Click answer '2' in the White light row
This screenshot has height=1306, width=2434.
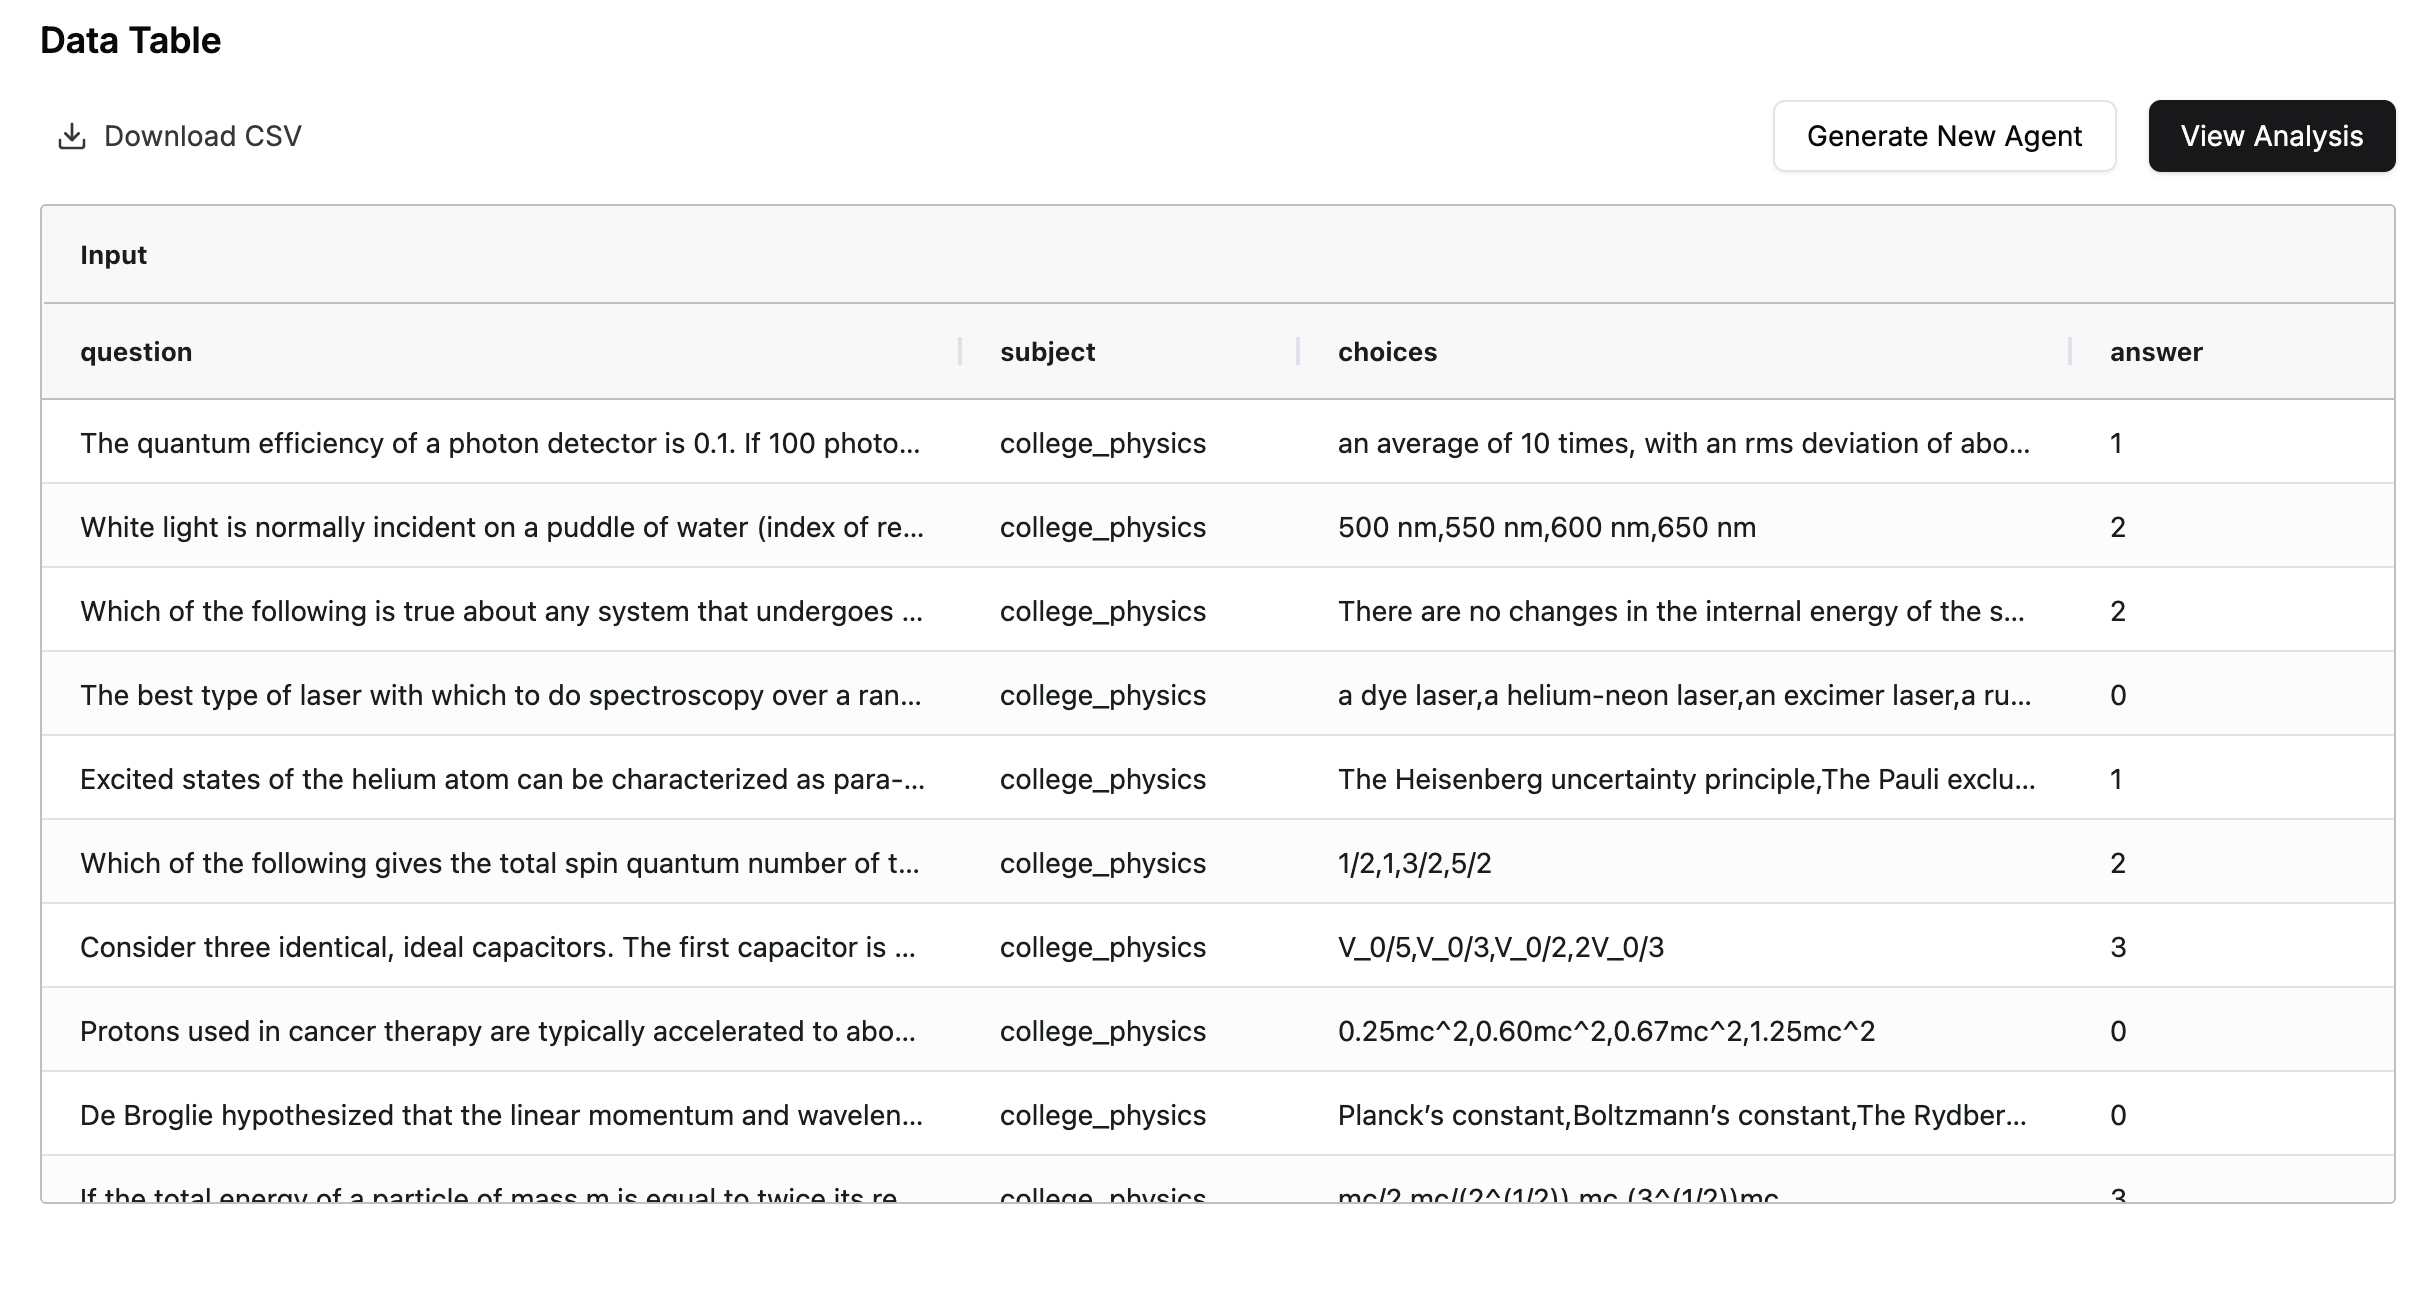2118,527
